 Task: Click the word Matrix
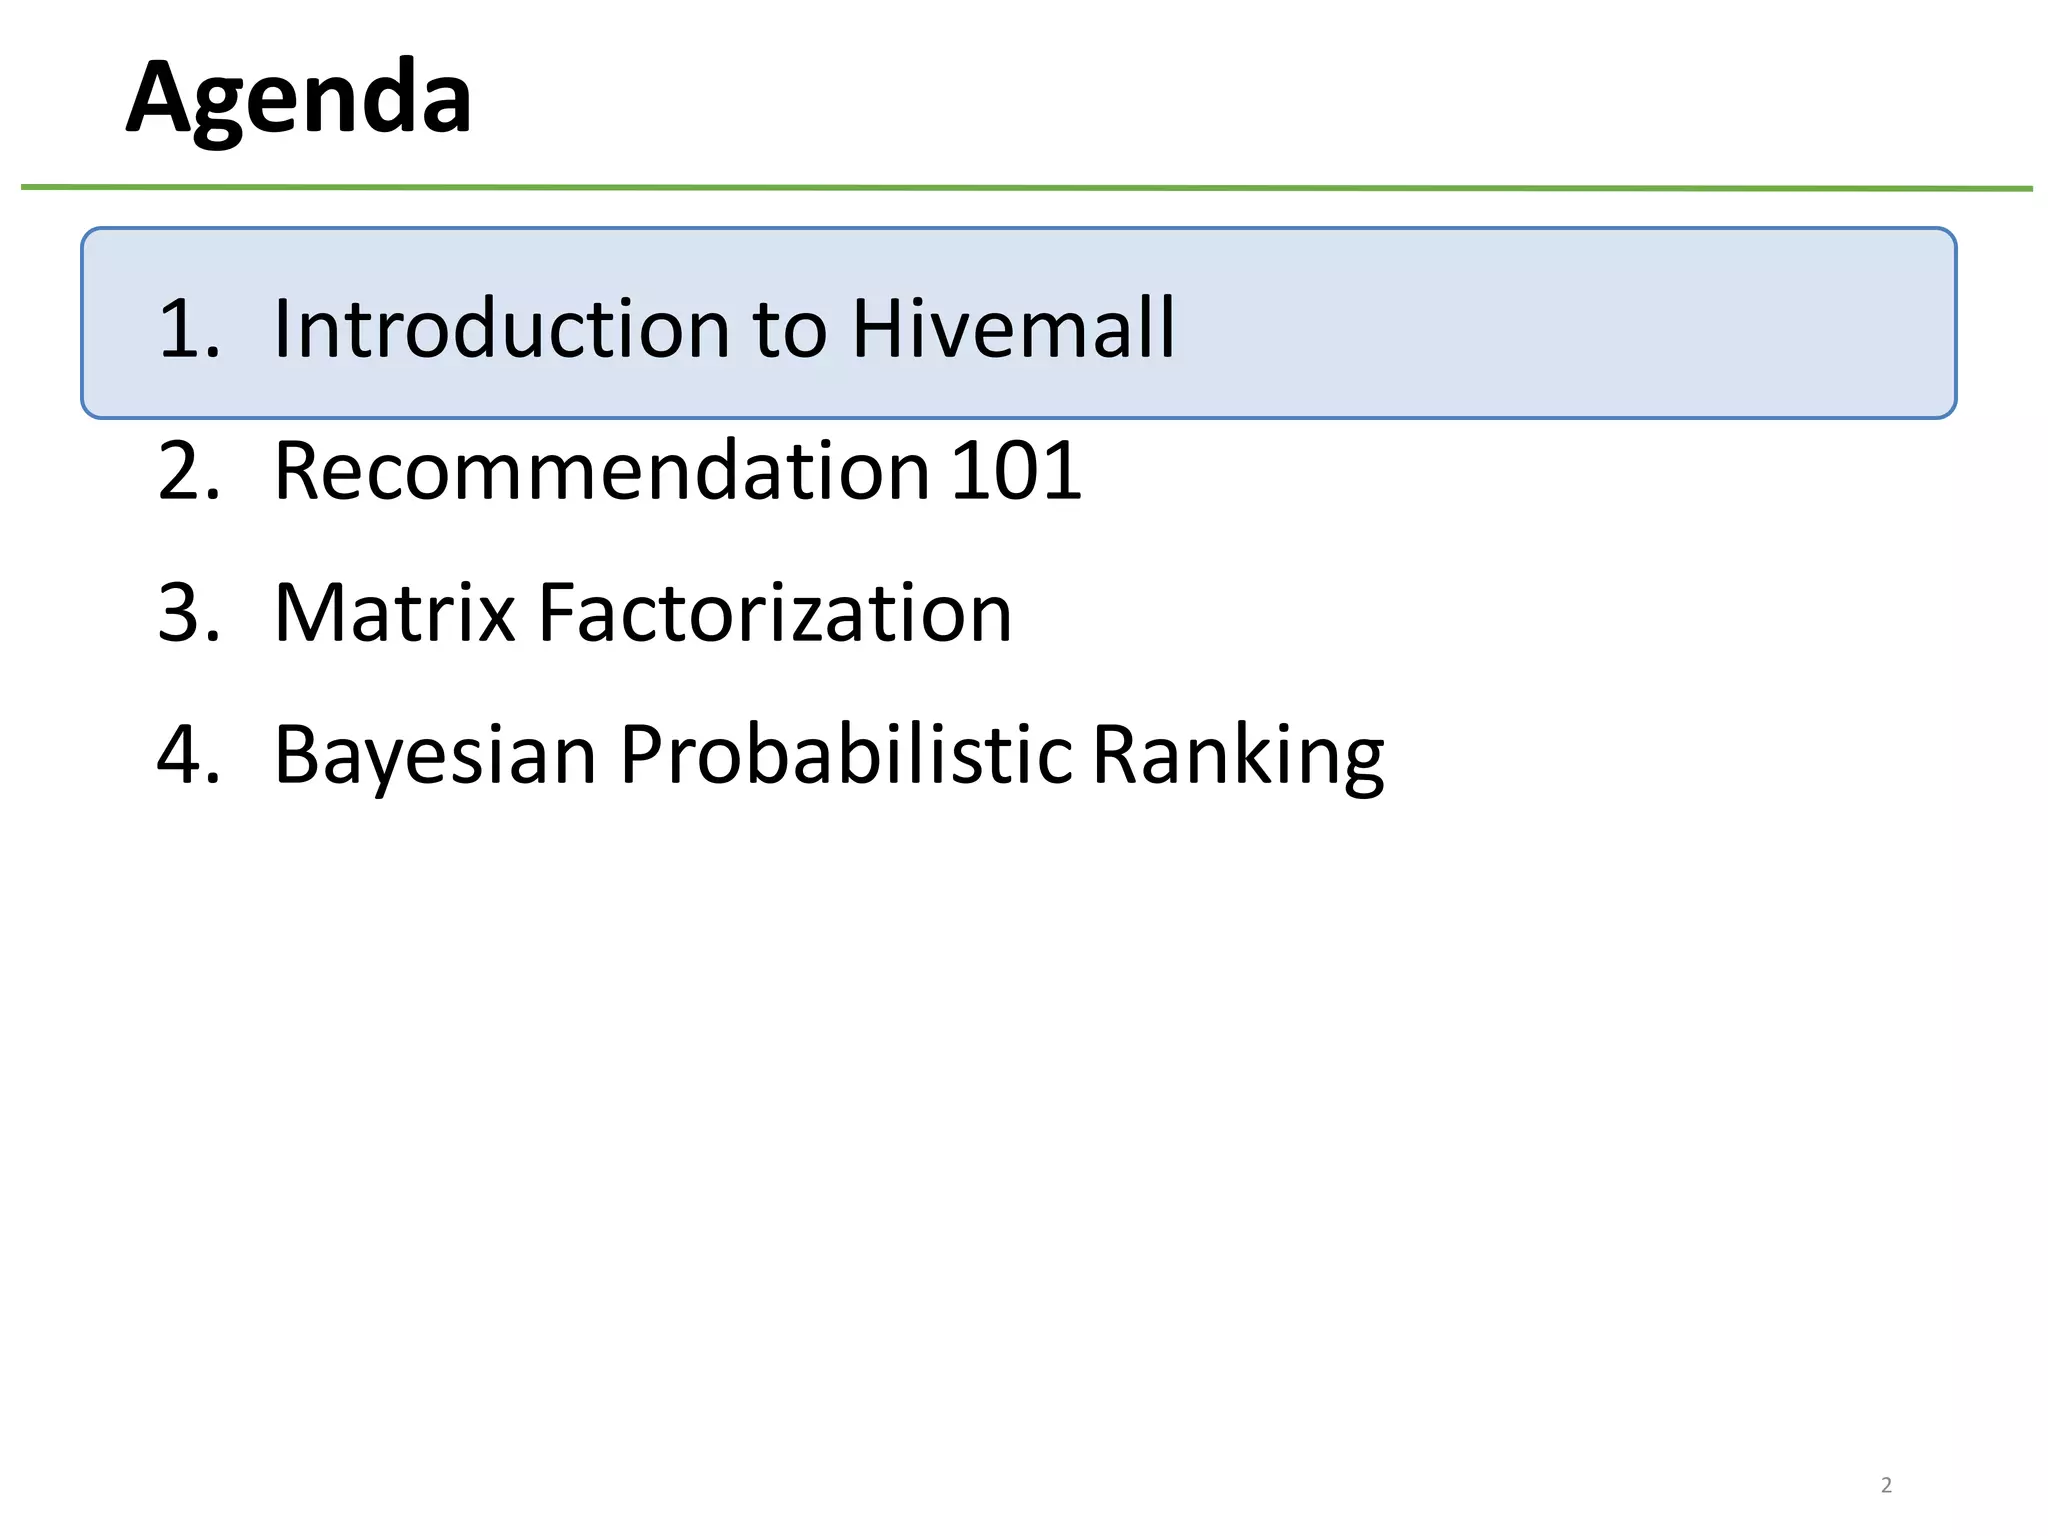[x=394, y=612]
